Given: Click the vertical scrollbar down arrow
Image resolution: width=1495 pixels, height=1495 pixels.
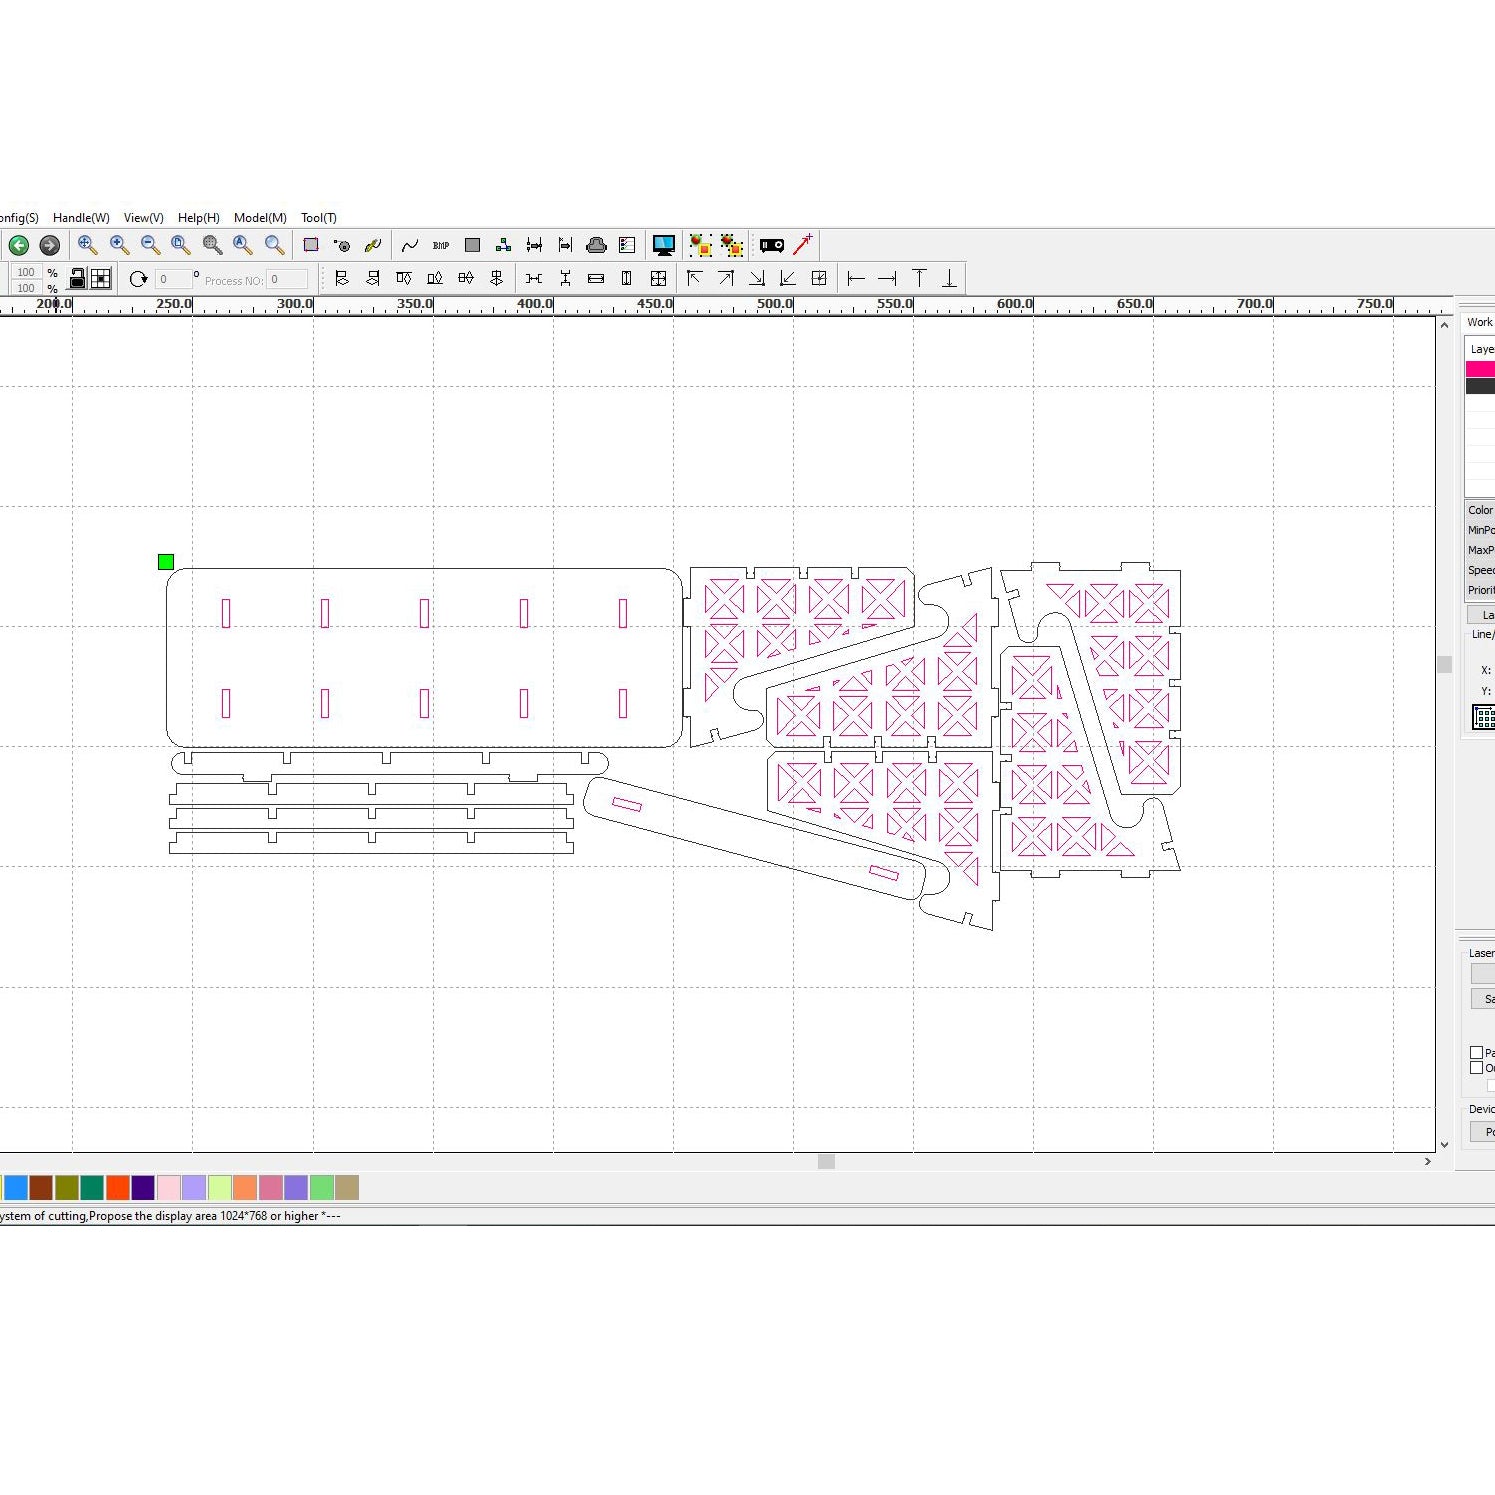Looking at the screenshot, I should 1444,1145.
